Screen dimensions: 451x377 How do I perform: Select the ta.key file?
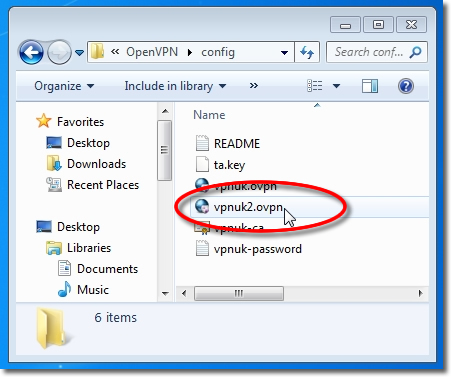229,165
